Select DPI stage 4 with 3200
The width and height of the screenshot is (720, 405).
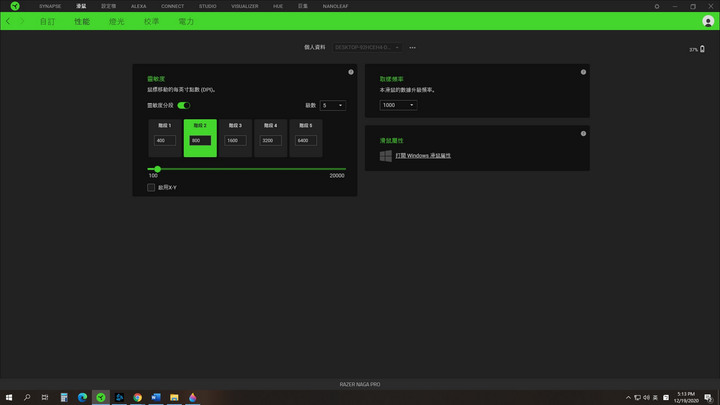coord(270,138)
